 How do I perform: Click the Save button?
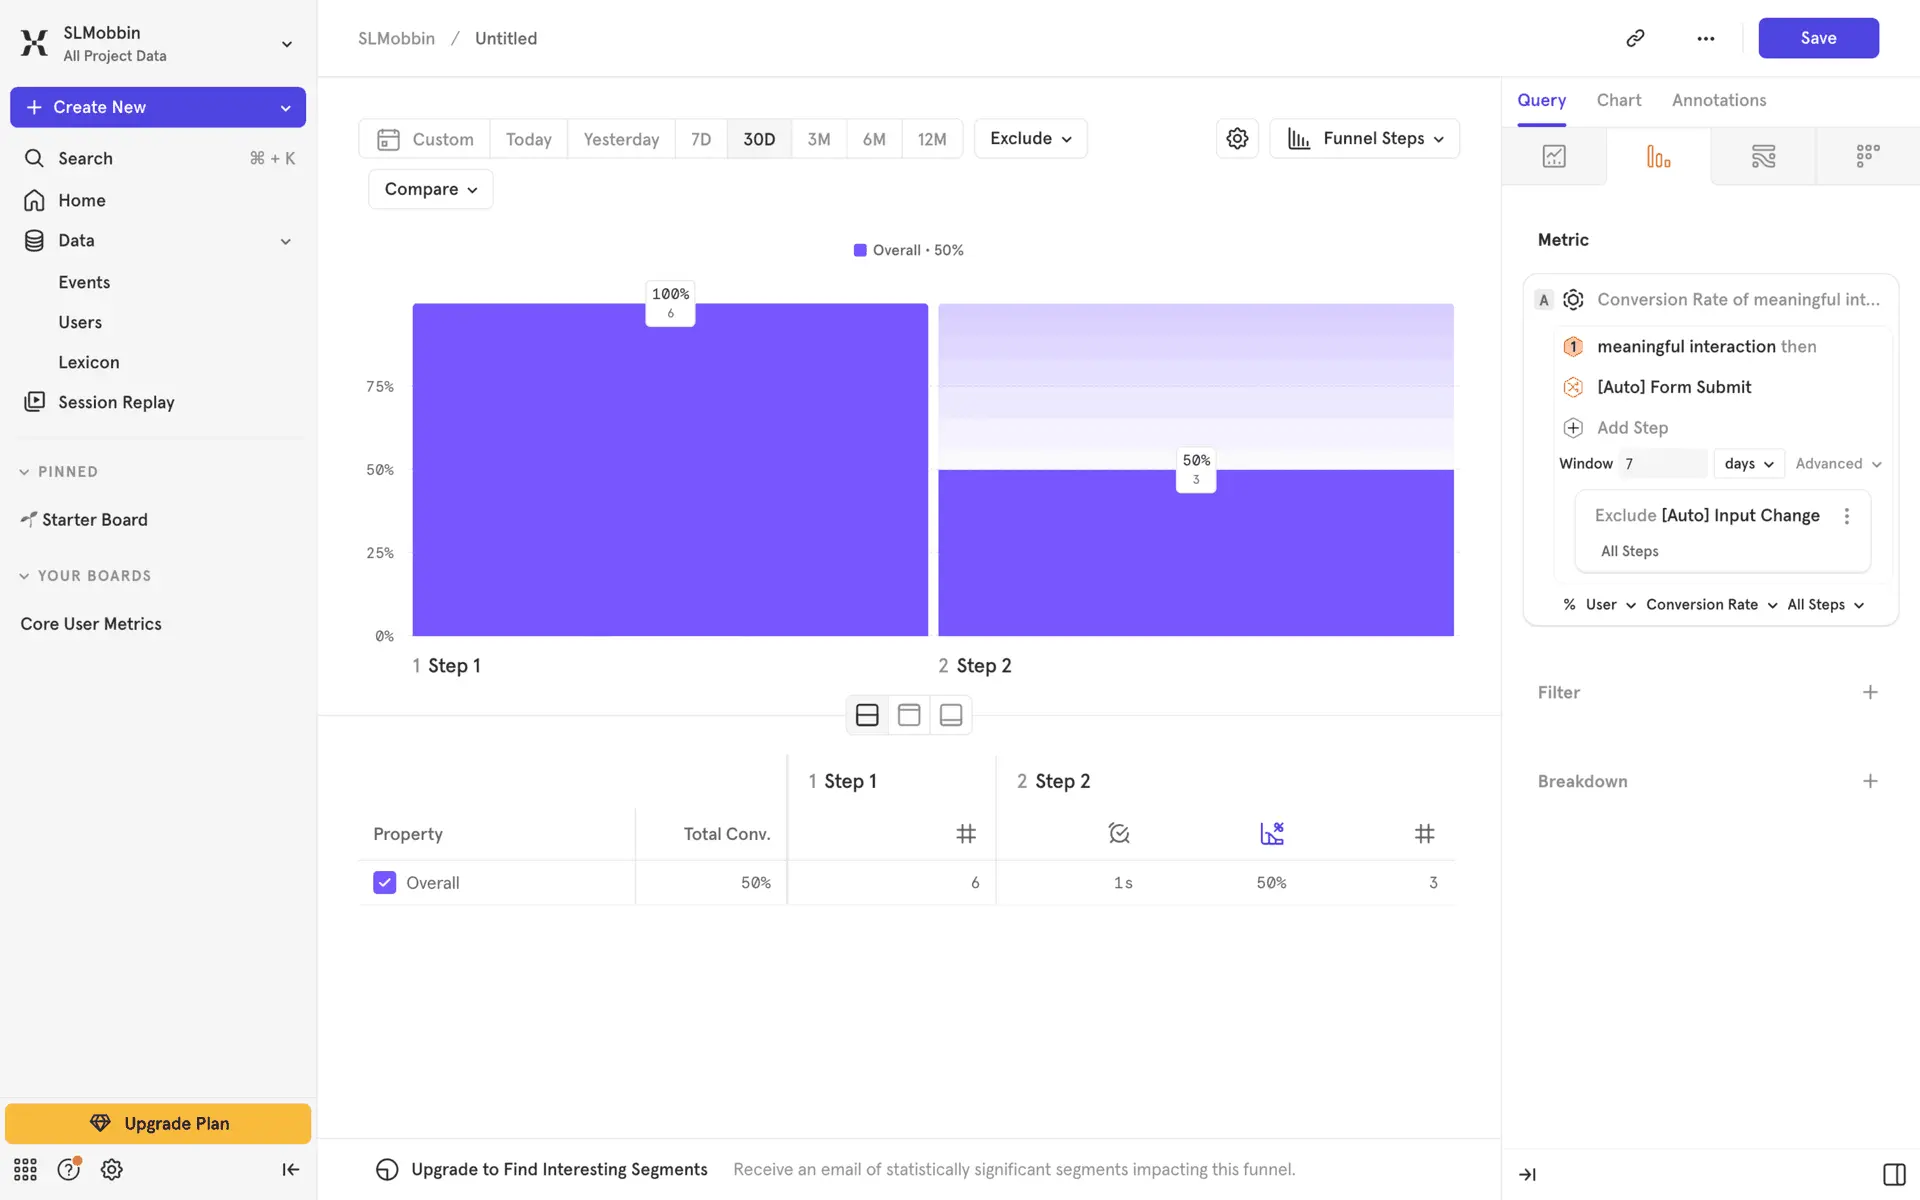(x=1817, y=38)
